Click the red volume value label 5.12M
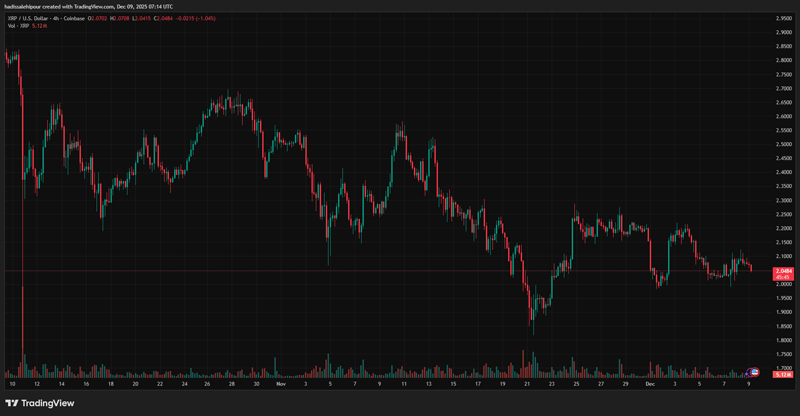This screenshot has width=800, height=416. (781, 373)
